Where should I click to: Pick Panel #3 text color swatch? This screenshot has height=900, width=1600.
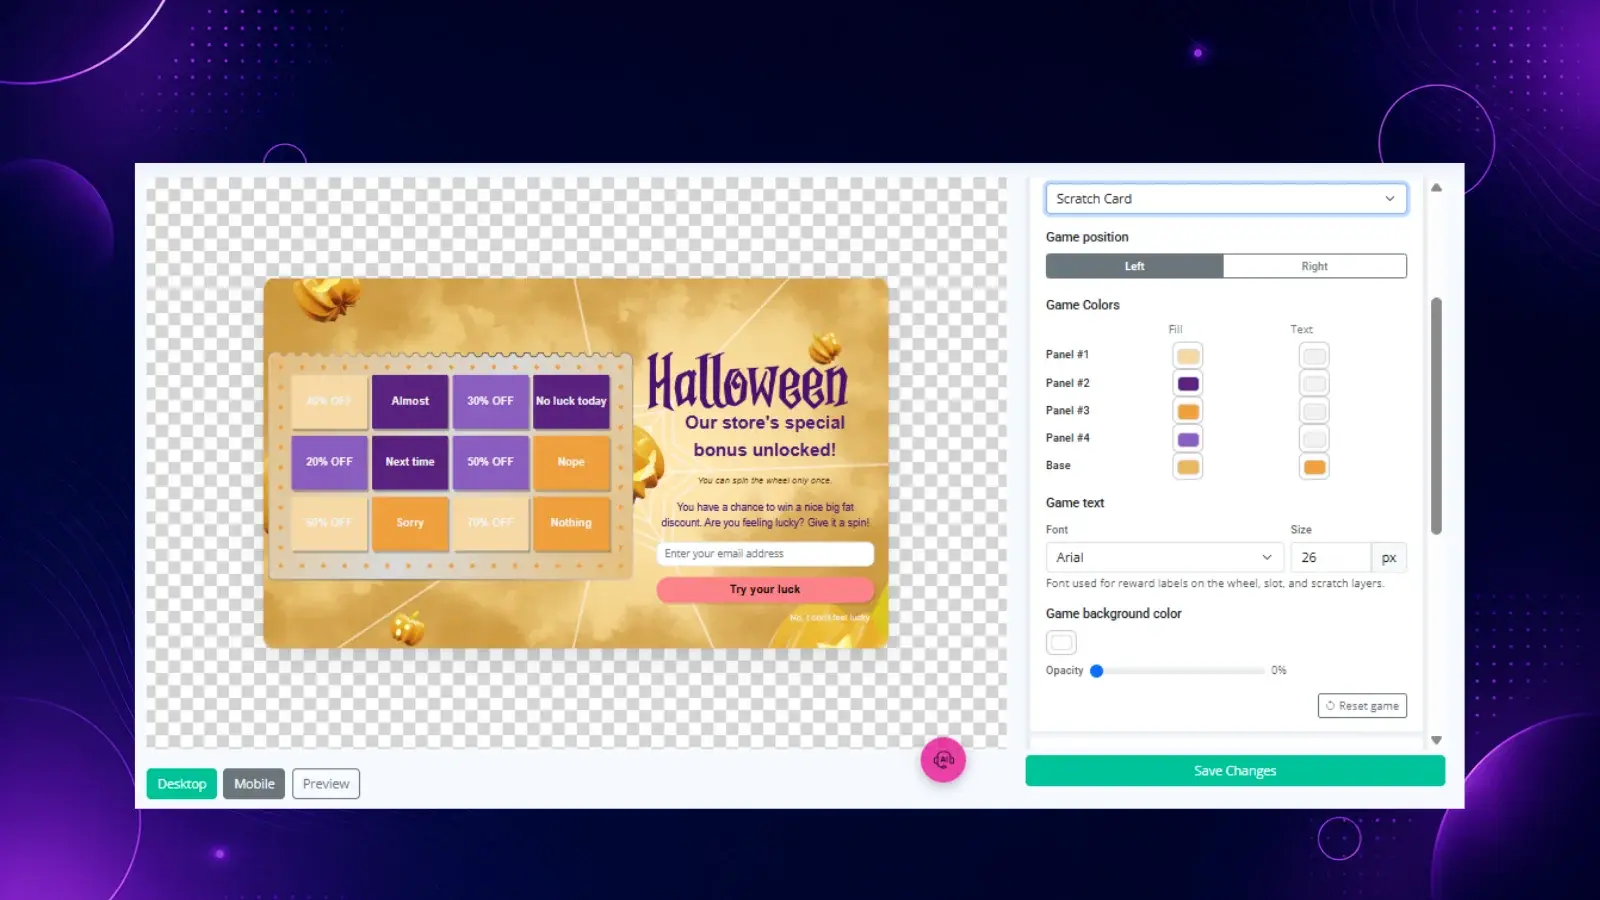[1314, 412]
